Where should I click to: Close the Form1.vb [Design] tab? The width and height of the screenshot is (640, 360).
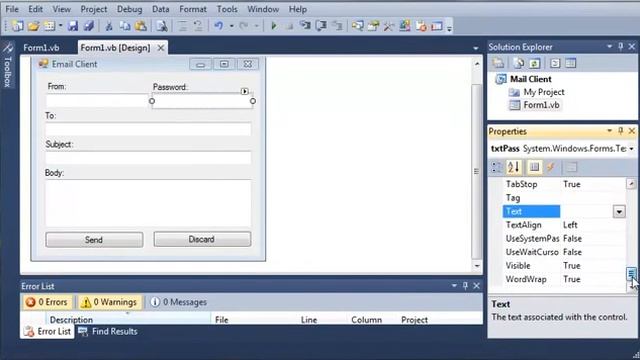click(161, 48)
